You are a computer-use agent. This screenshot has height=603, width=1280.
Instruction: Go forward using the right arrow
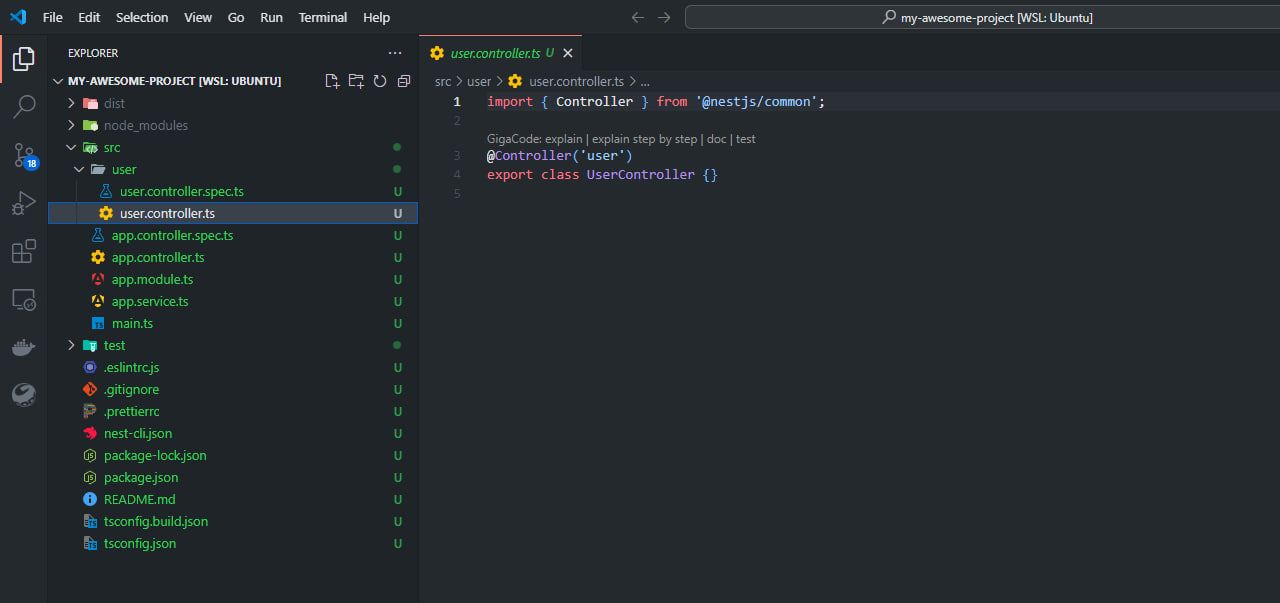(x=664, y=17)
